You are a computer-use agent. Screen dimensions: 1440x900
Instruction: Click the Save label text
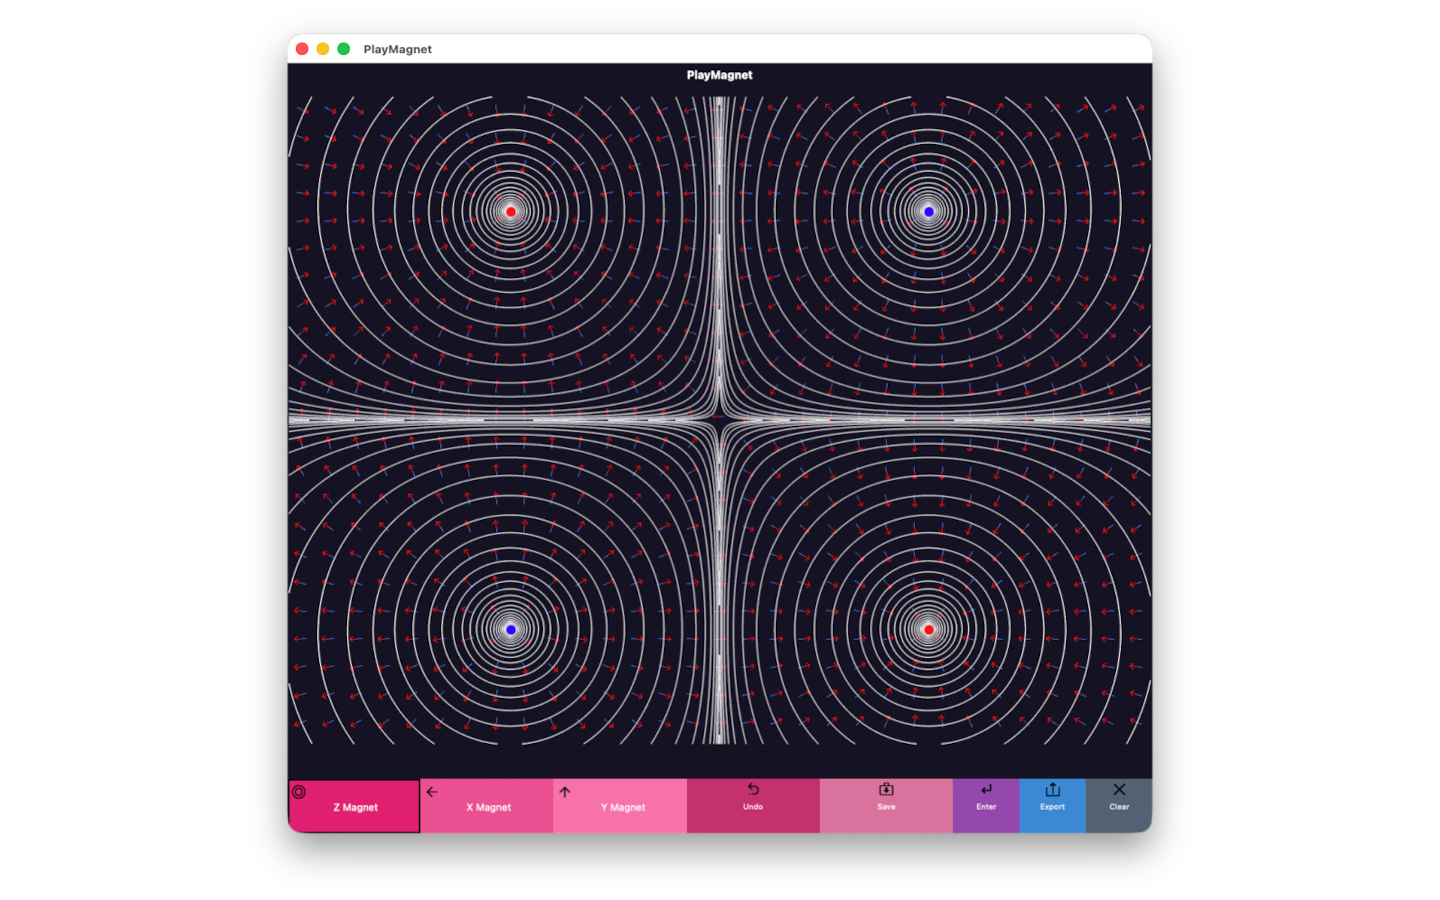tap(886, 806)
